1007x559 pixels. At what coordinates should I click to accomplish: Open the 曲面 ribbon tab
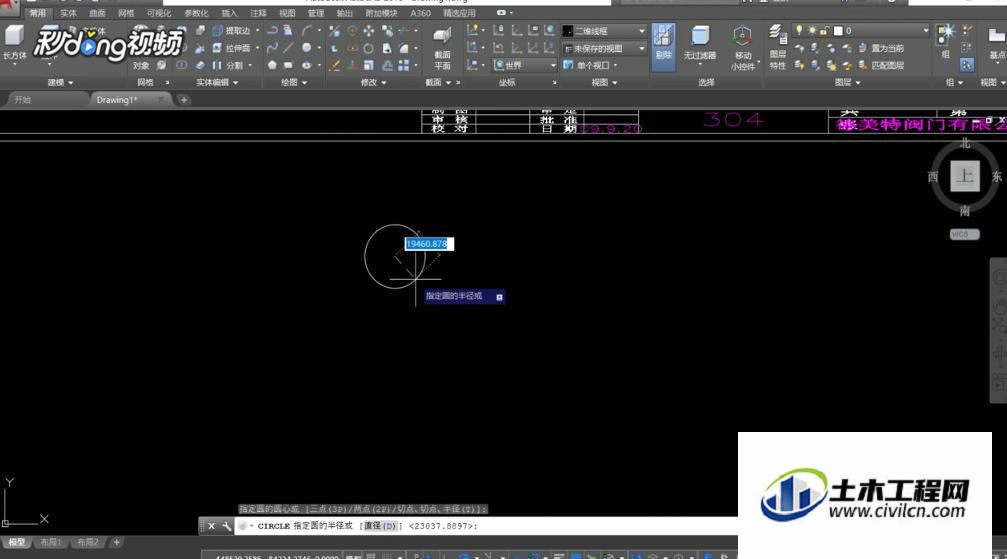coord(97,13)
